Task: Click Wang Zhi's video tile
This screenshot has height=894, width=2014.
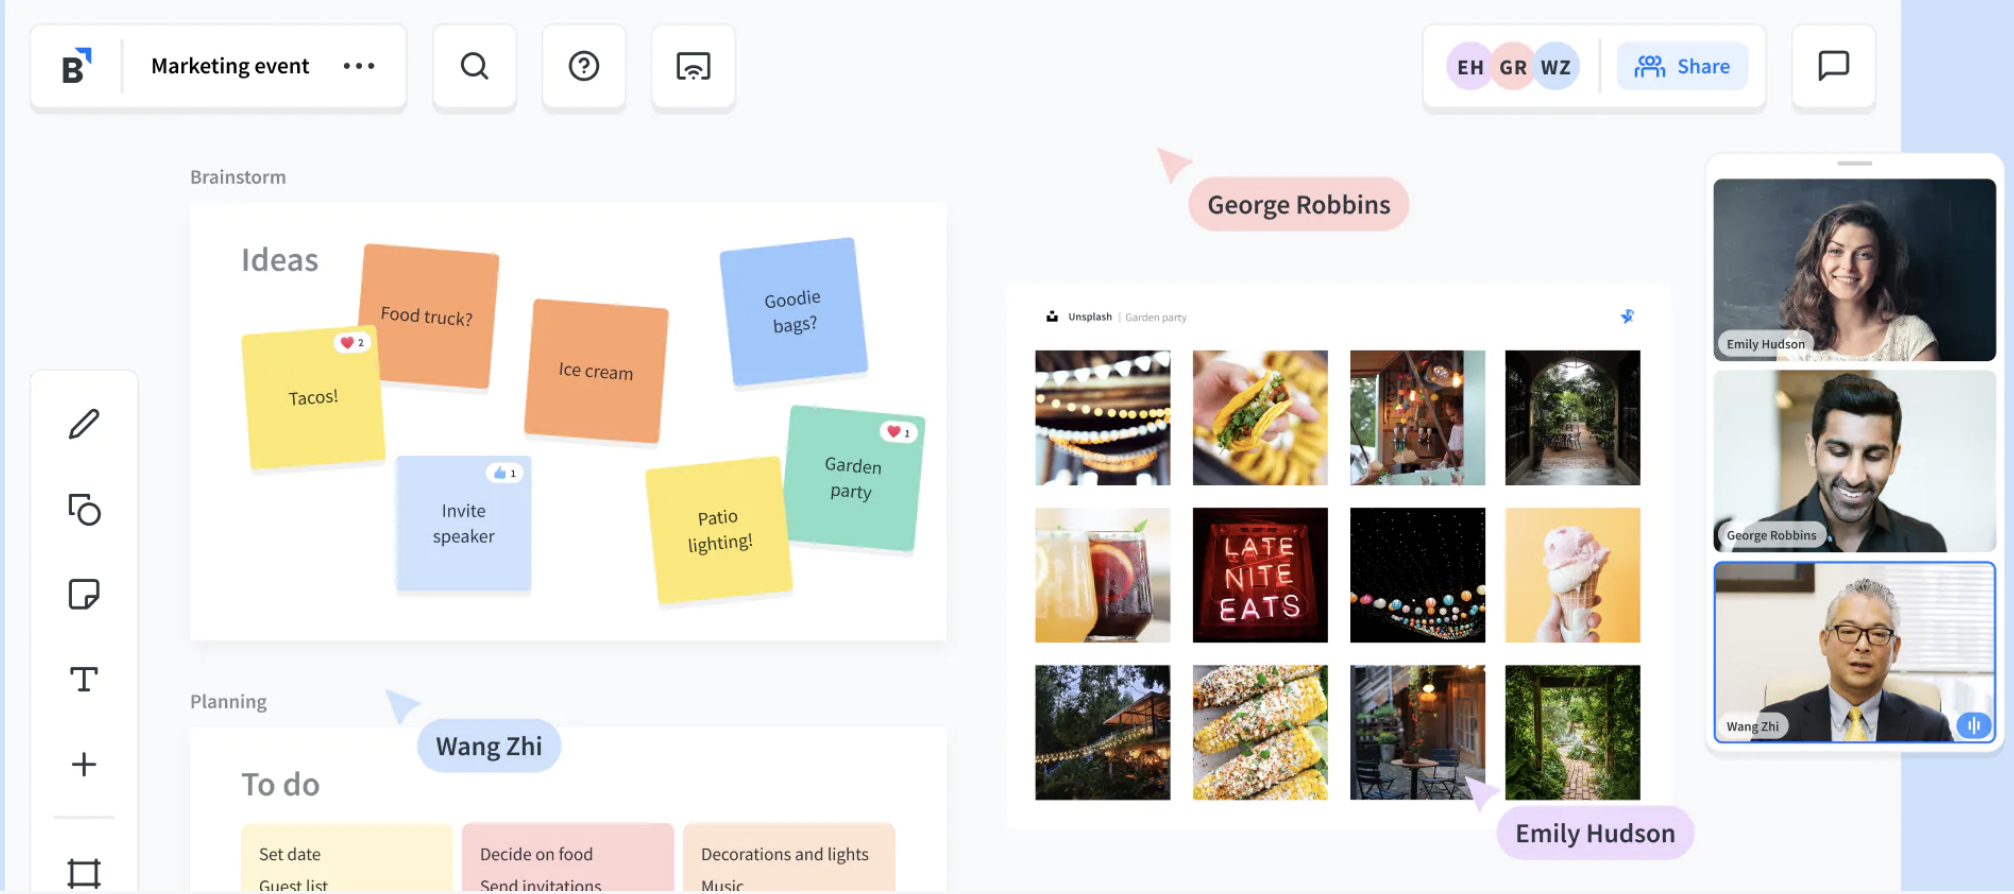Action: point(1855,652)
